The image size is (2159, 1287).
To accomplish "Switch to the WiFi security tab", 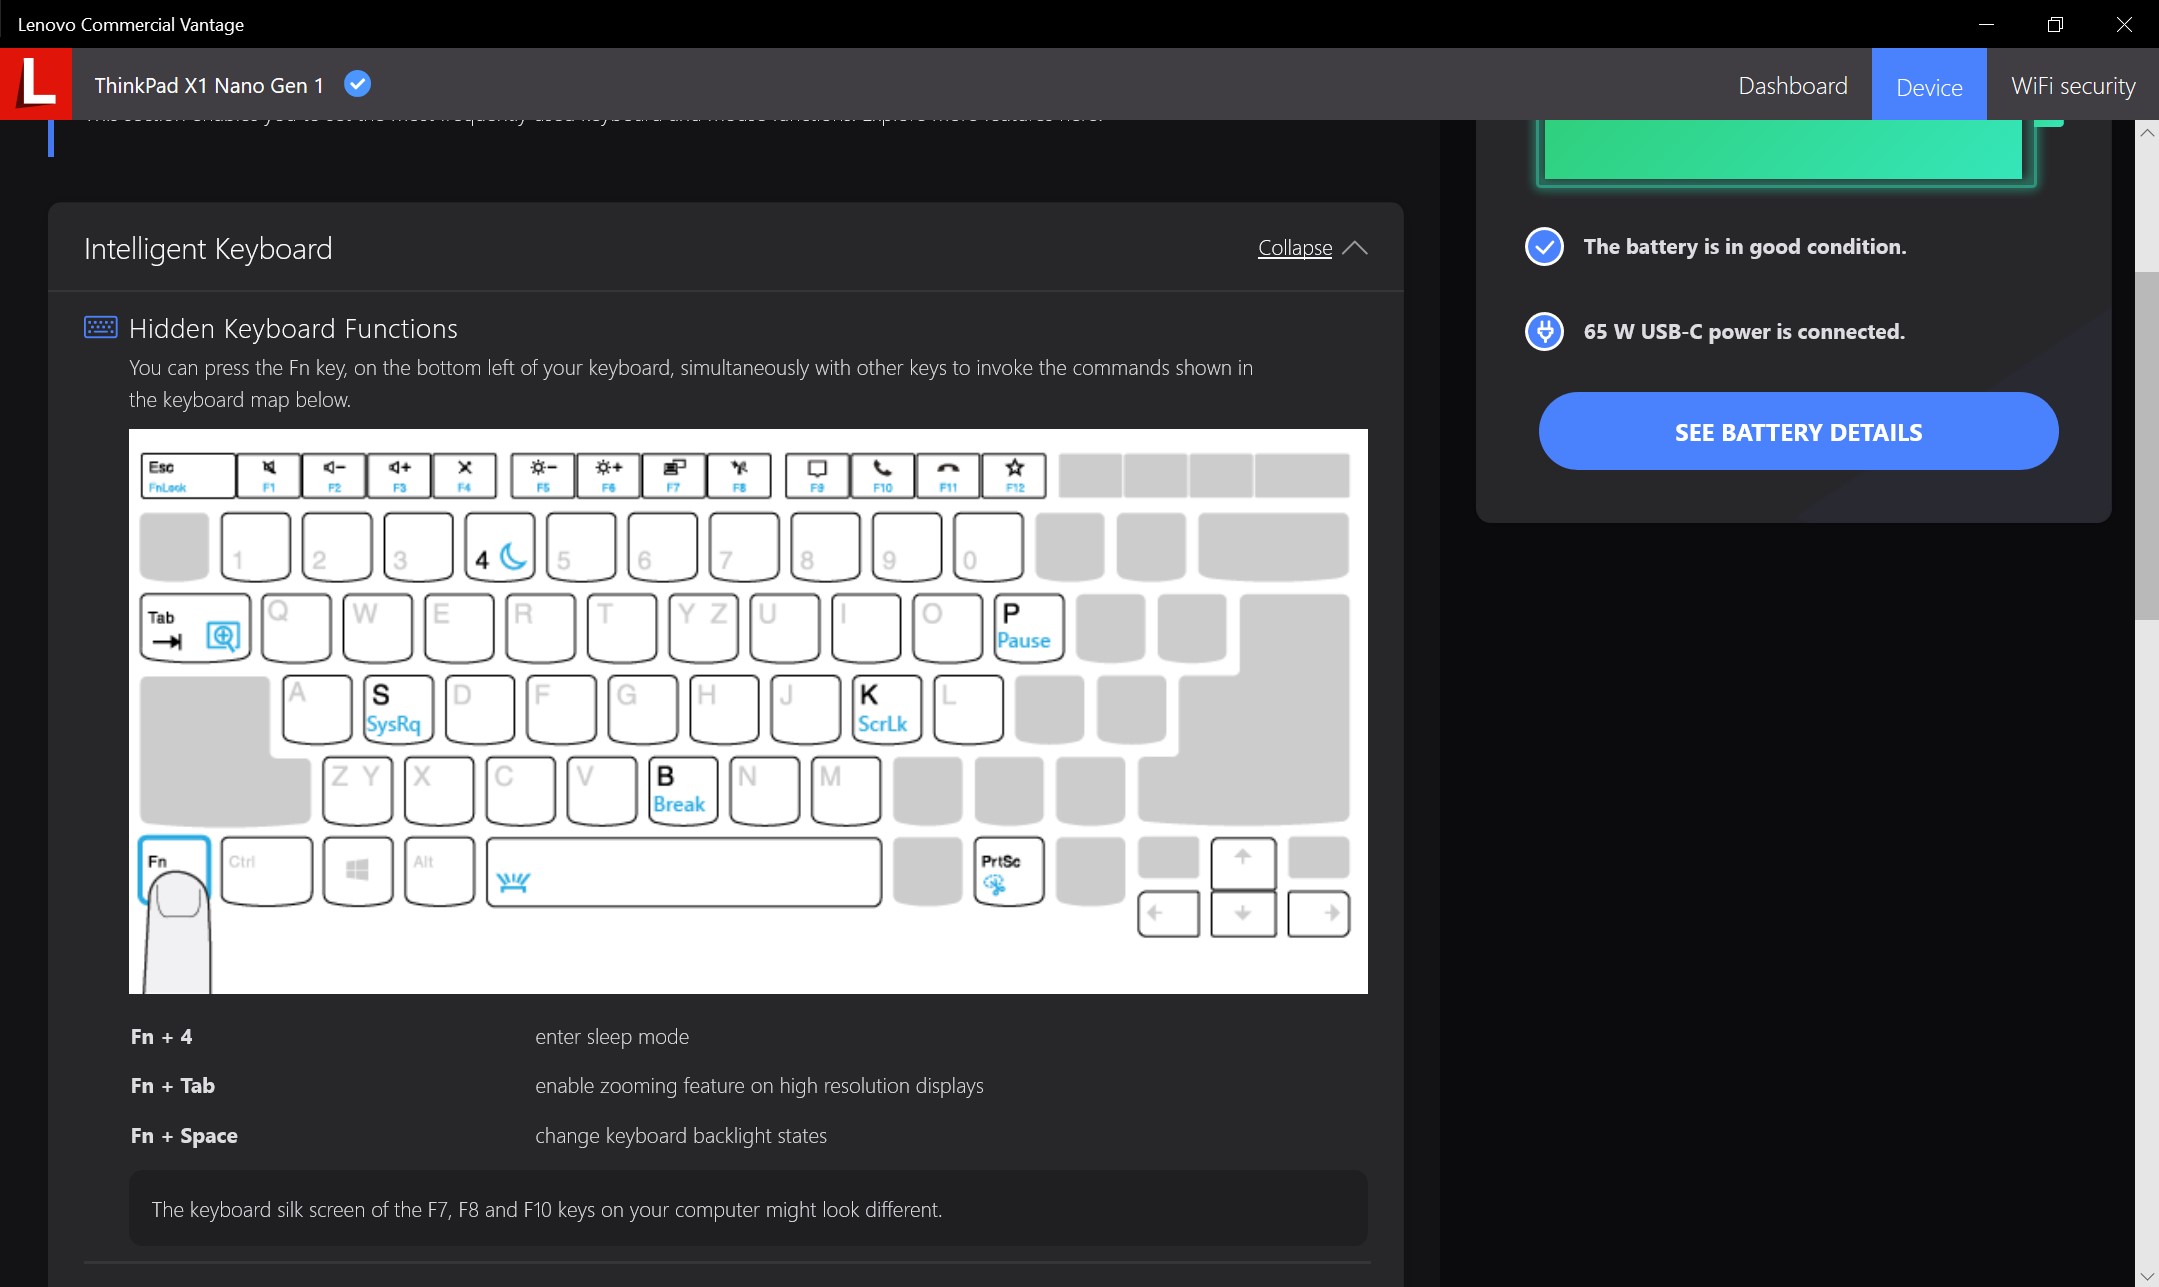I will click(x=2072, y=86).
